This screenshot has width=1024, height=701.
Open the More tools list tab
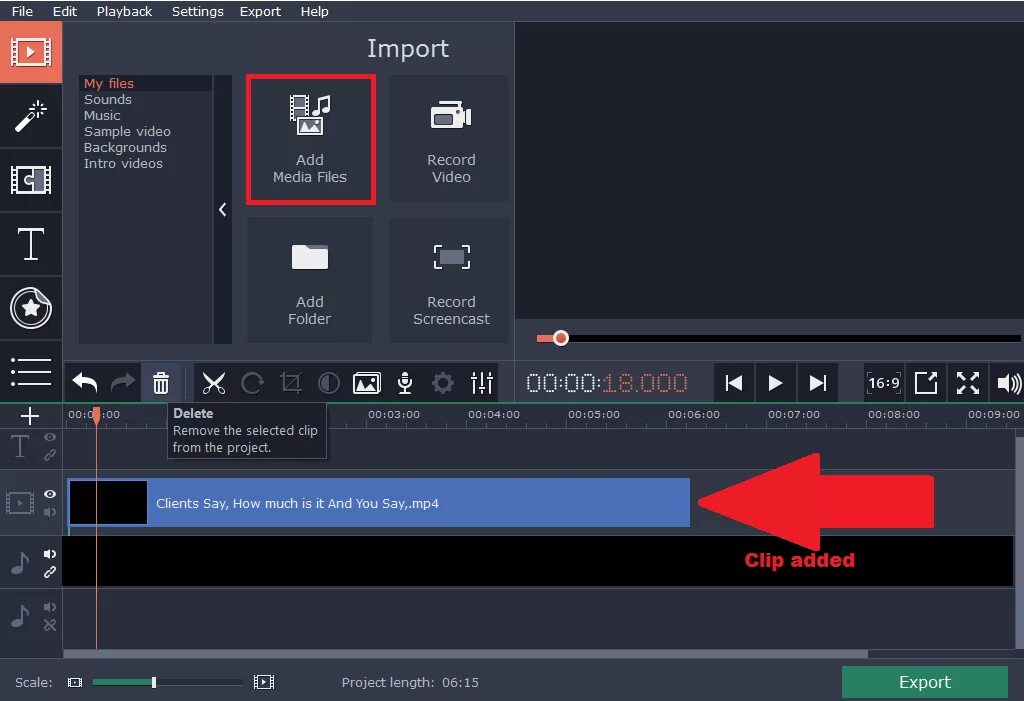tap(31, 372)
